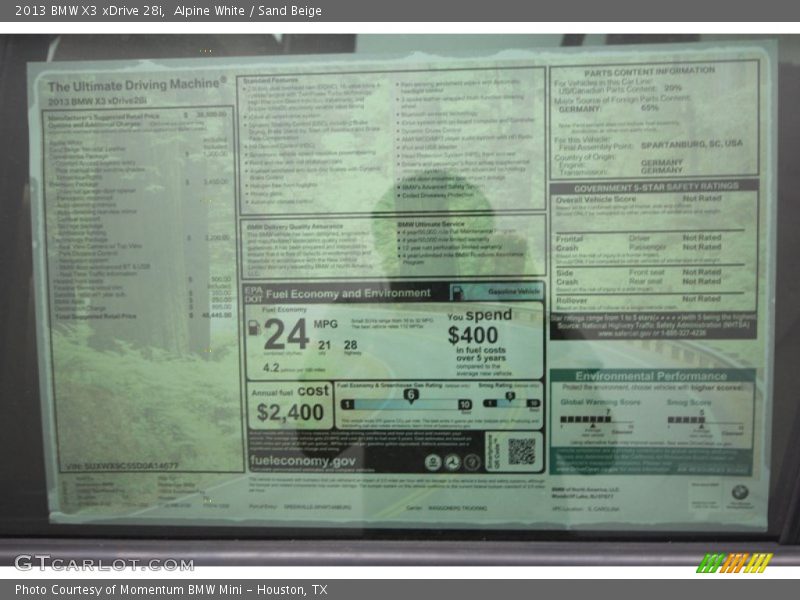Click the Overall Vehicle Score label

(x=596, y=199)
